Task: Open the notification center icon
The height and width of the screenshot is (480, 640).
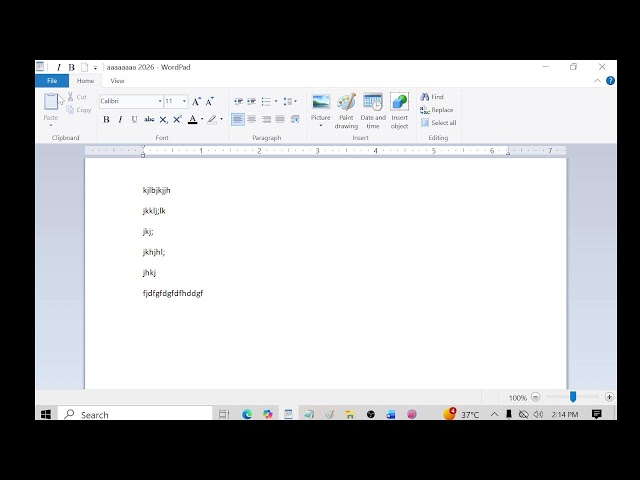Action: (597, 414)
